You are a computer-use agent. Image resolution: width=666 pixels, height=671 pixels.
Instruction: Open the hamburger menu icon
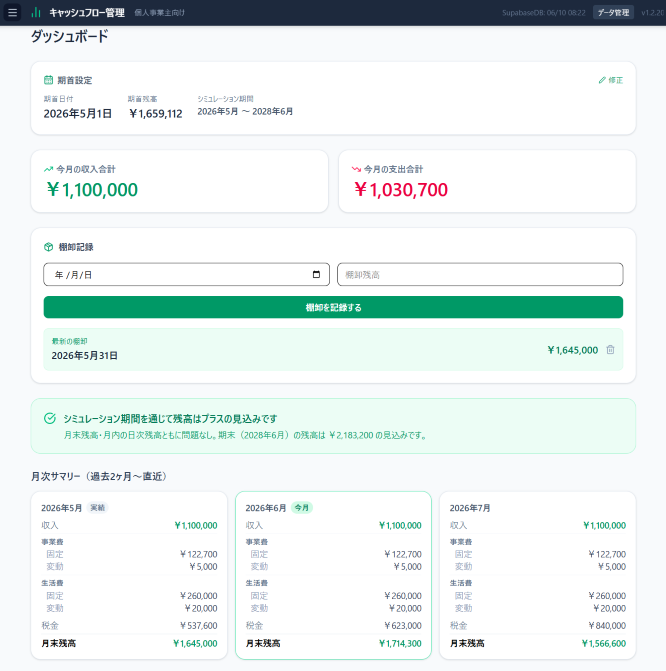[12, 12]
